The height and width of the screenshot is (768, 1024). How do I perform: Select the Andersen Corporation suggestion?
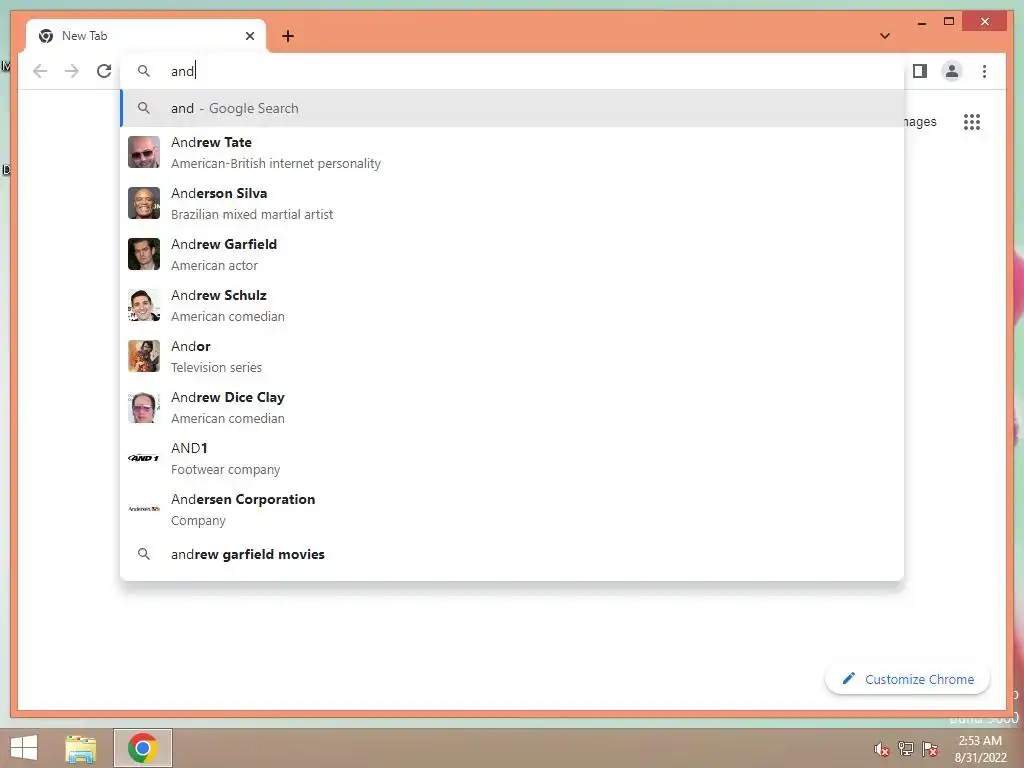point(513,509)
